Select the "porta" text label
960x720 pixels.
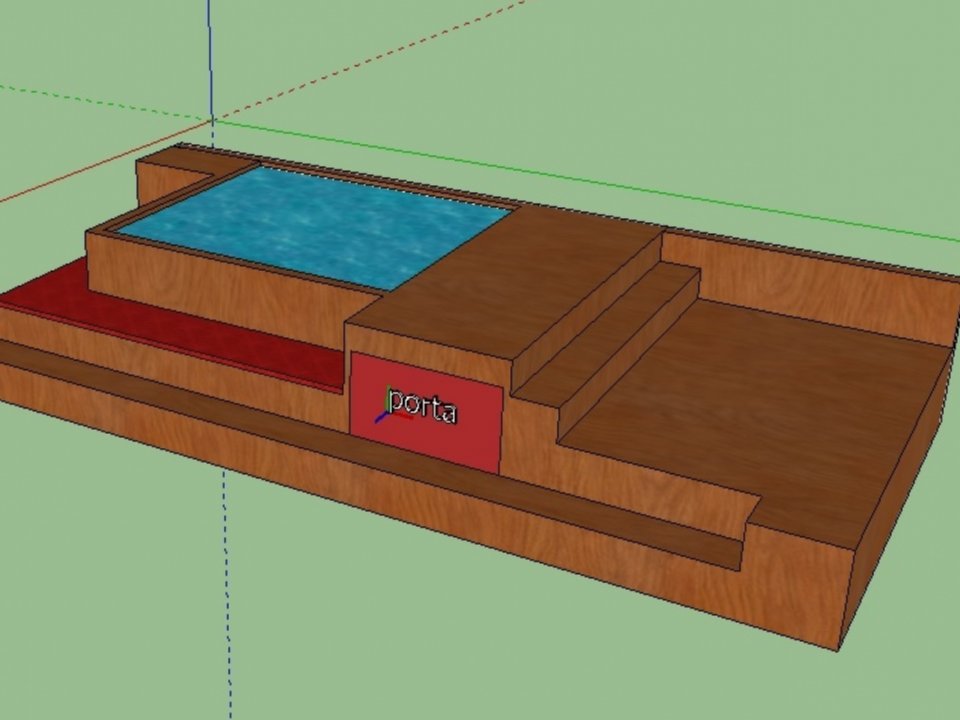423,406
